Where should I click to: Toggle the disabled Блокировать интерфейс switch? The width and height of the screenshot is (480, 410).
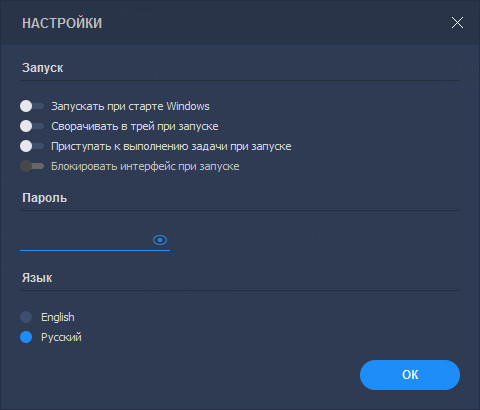pos(32,166)
